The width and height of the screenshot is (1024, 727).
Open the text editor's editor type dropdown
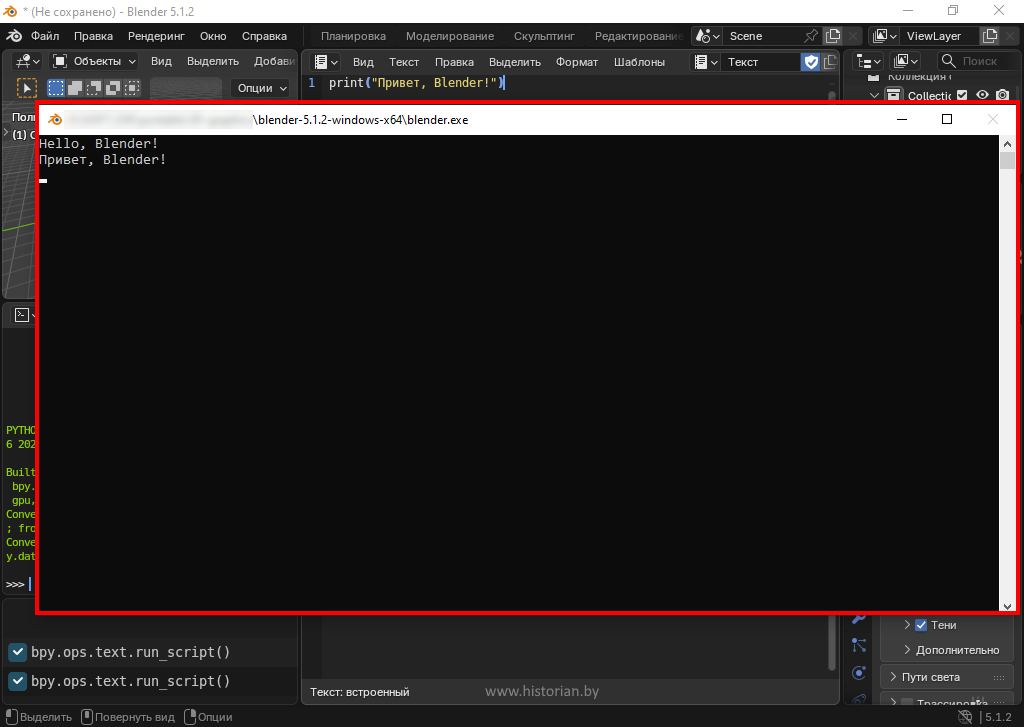(x=325, y=62)
